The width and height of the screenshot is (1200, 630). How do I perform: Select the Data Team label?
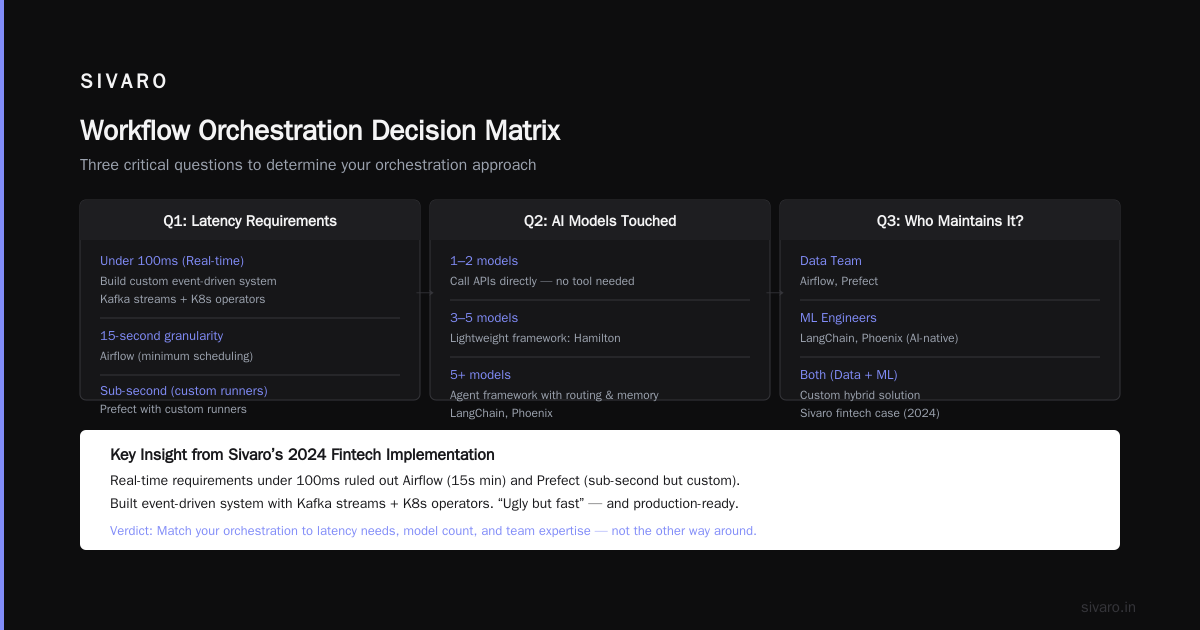[x=831, y=261]
